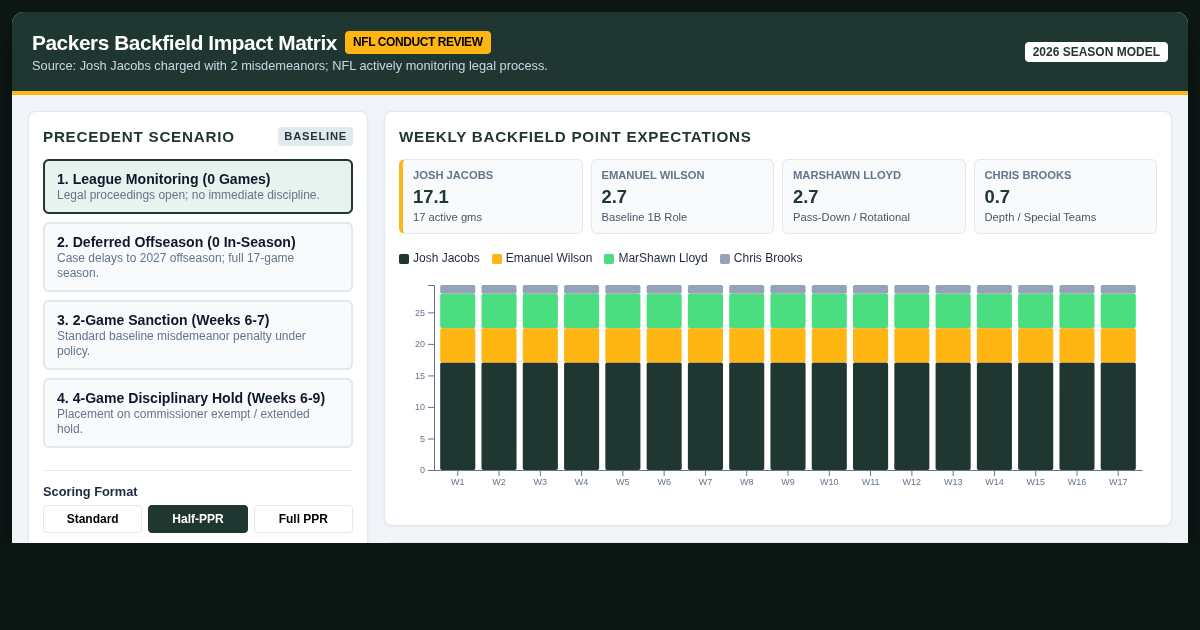
Task: Select the W9 bar in chart
Action: coord(788,378)
